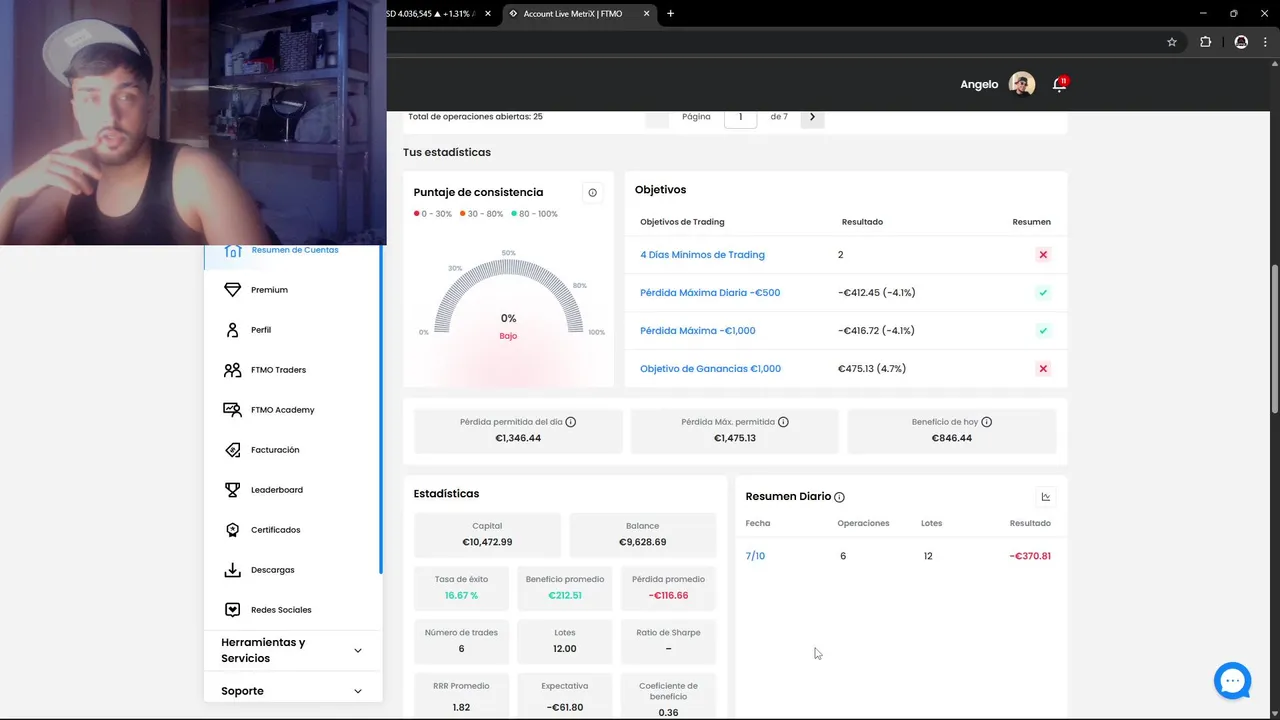
Task: Open Chrome three-dot menu
Action: [1266, 42]
